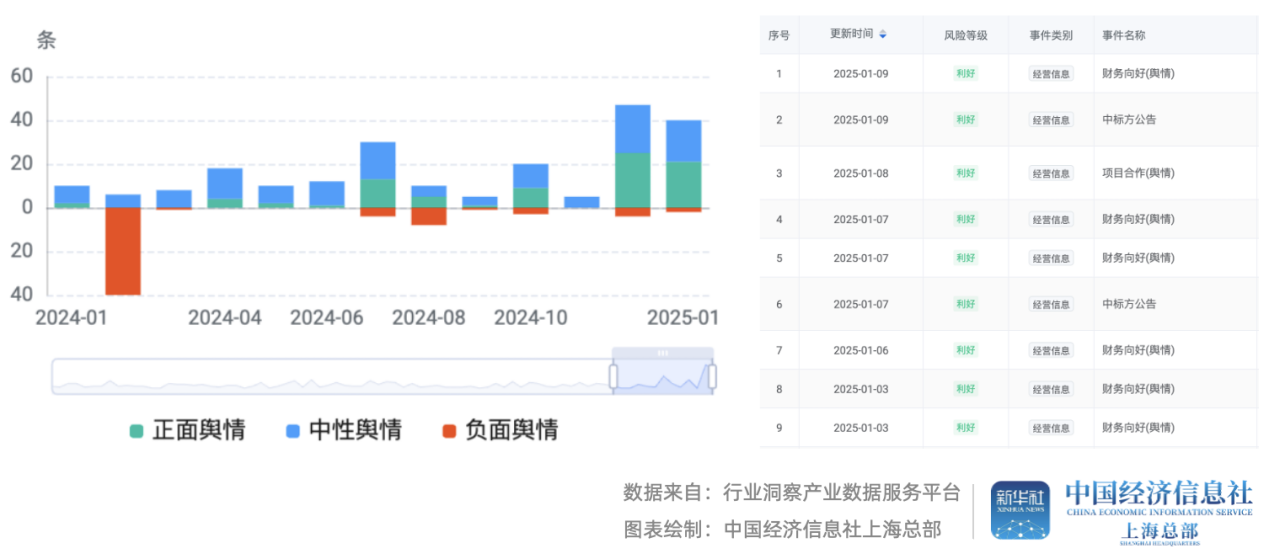Click the 利好 tag in row 1
1269x559 pixels.
pos(965,73)
